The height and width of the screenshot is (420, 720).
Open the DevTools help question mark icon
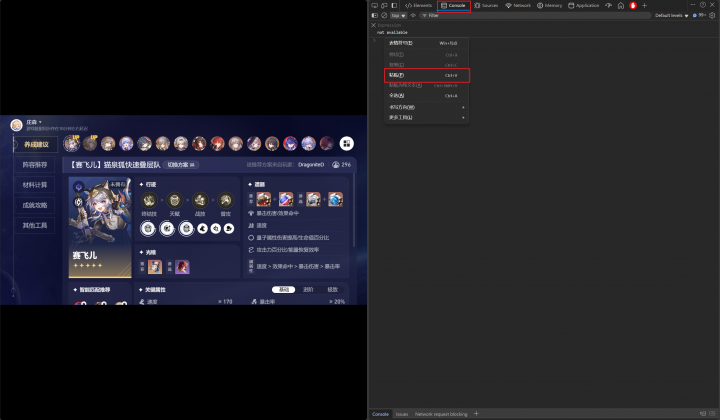pos(703,5)
